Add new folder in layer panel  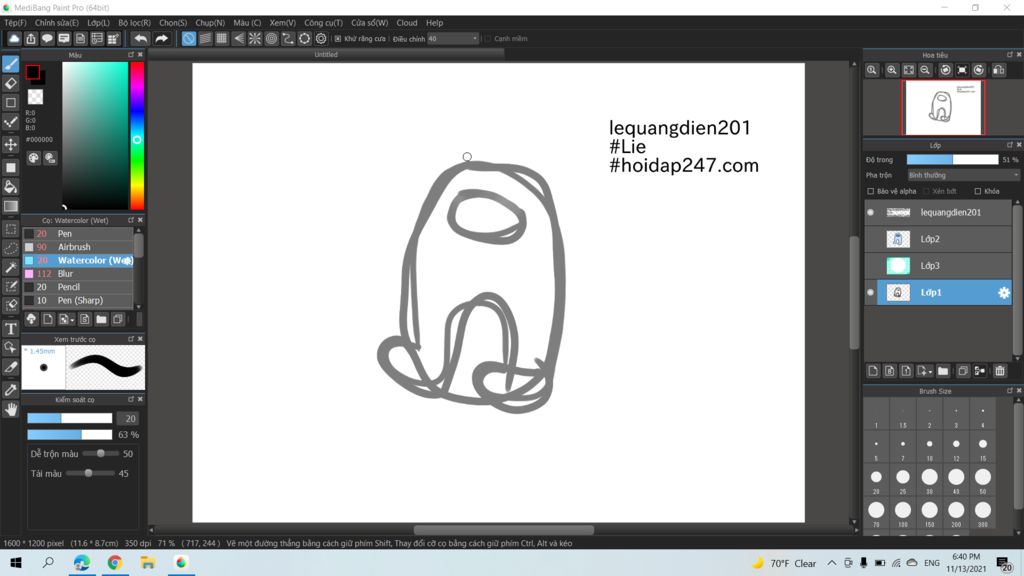pyautogui.click(x=942, y=371)
